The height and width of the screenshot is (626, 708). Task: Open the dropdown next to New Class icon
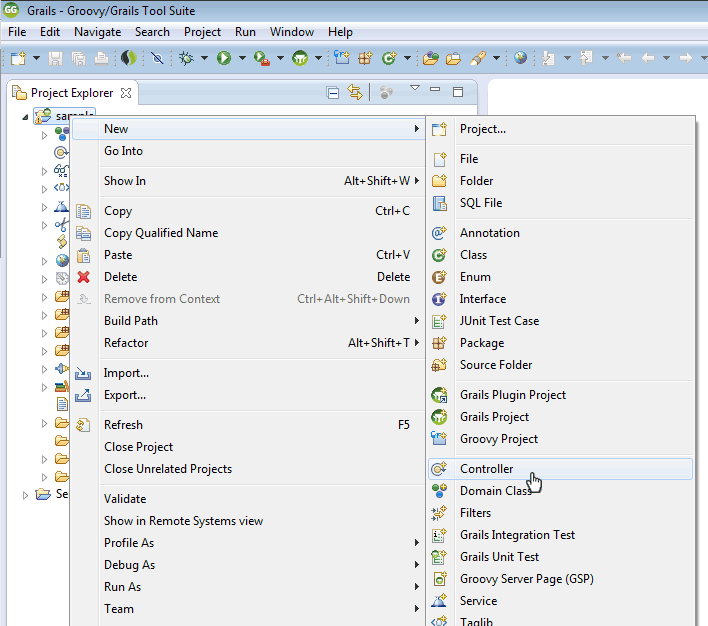[407, 58]
